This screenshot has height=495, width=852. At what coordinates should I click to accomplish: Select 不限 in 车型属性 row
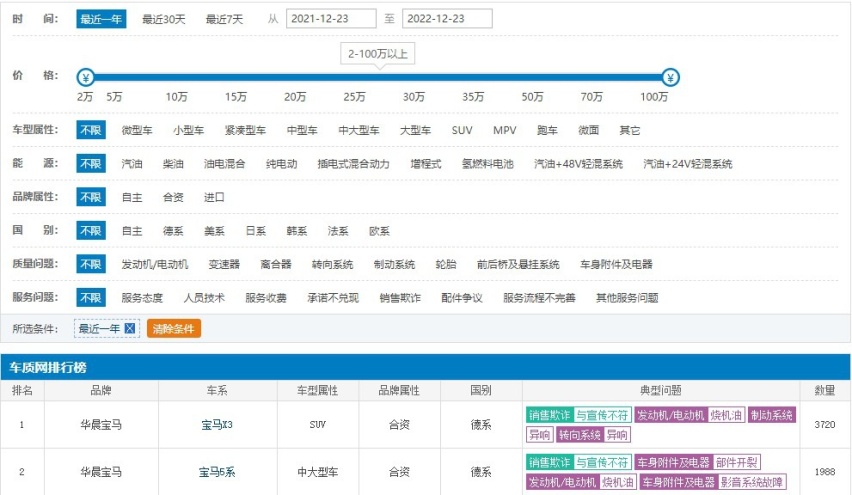91,130
